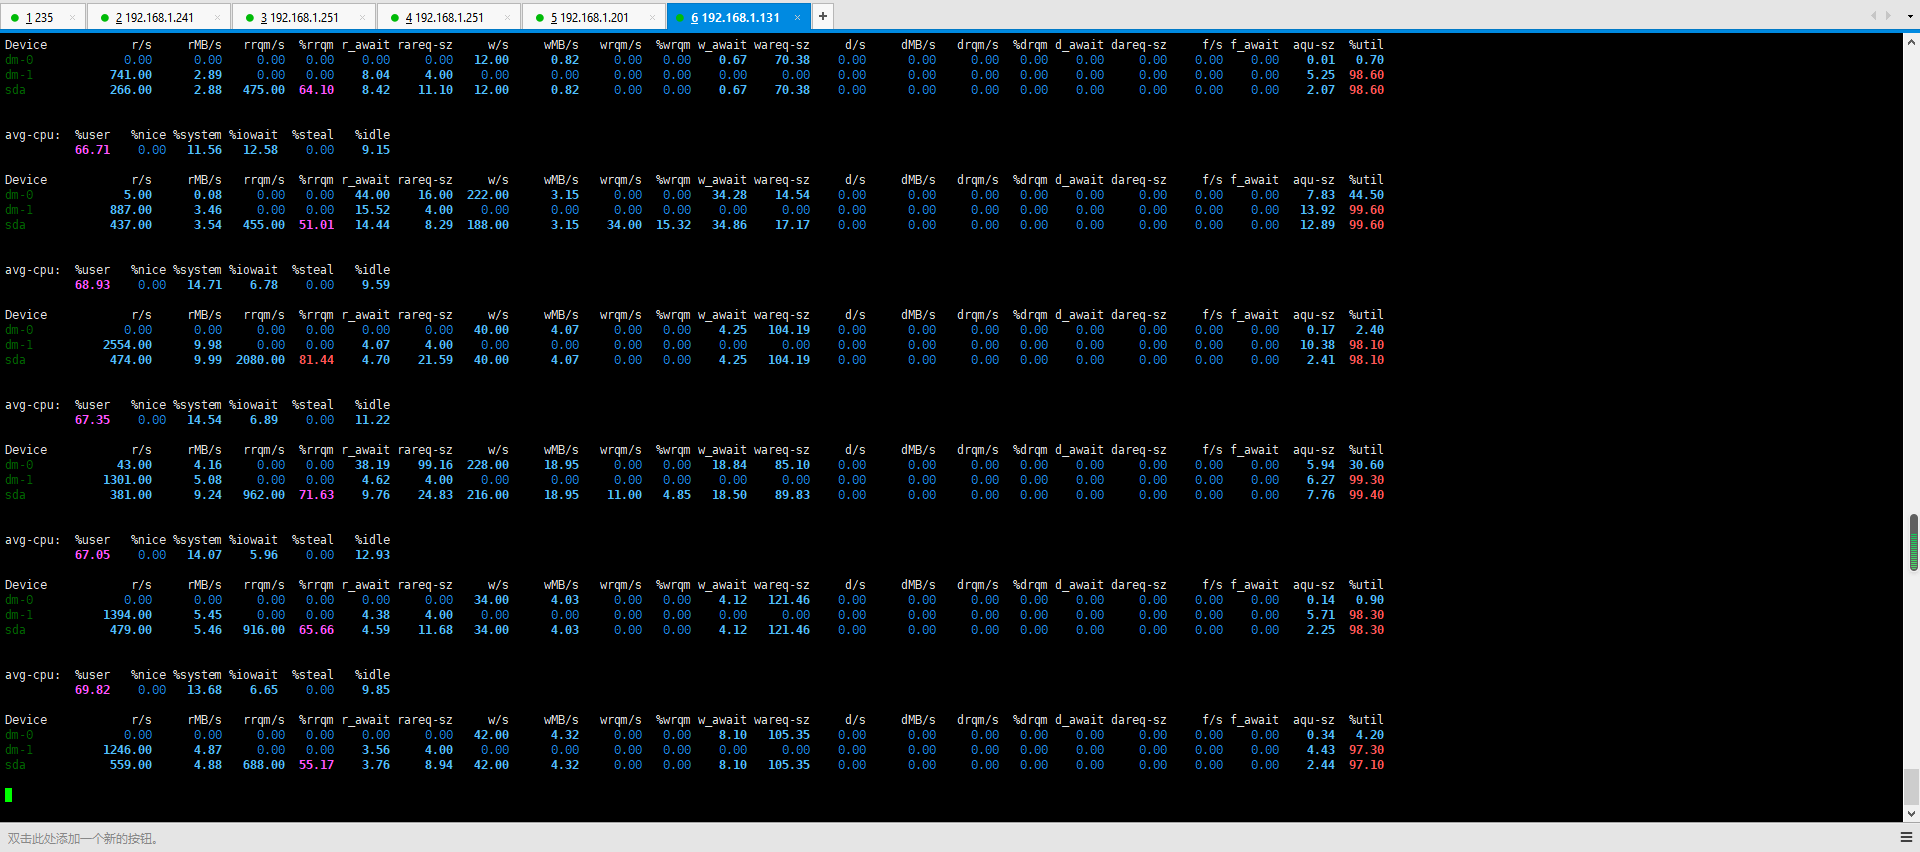Switch to the 5 192.168.1.201 tab

[593, 17]
